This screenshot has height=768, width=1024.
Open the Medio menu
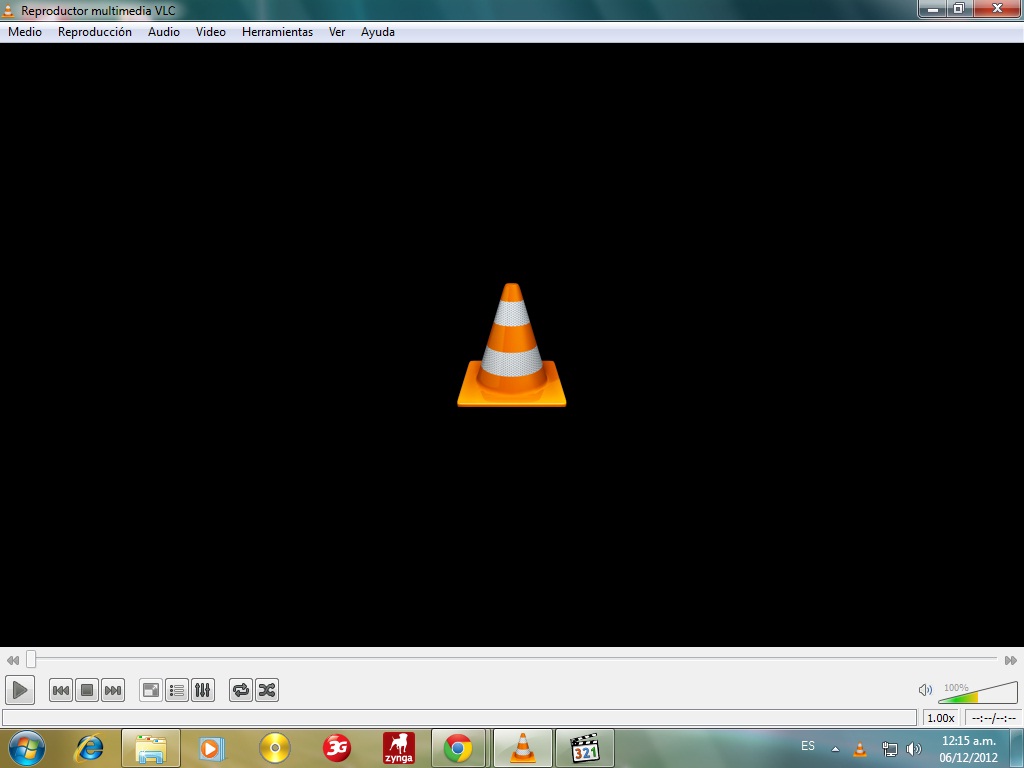25,32
